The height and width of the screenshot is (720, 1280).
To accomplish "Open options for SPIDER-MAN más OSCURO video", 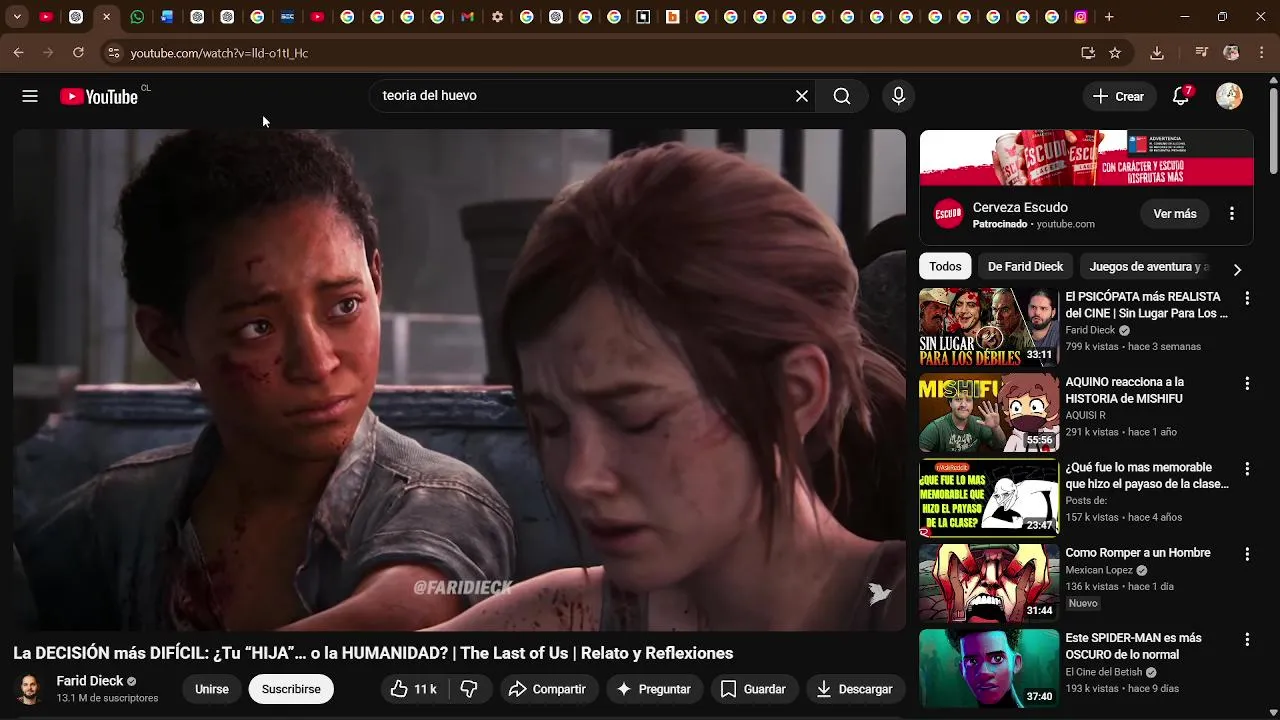I will [x=1247, y=639].
